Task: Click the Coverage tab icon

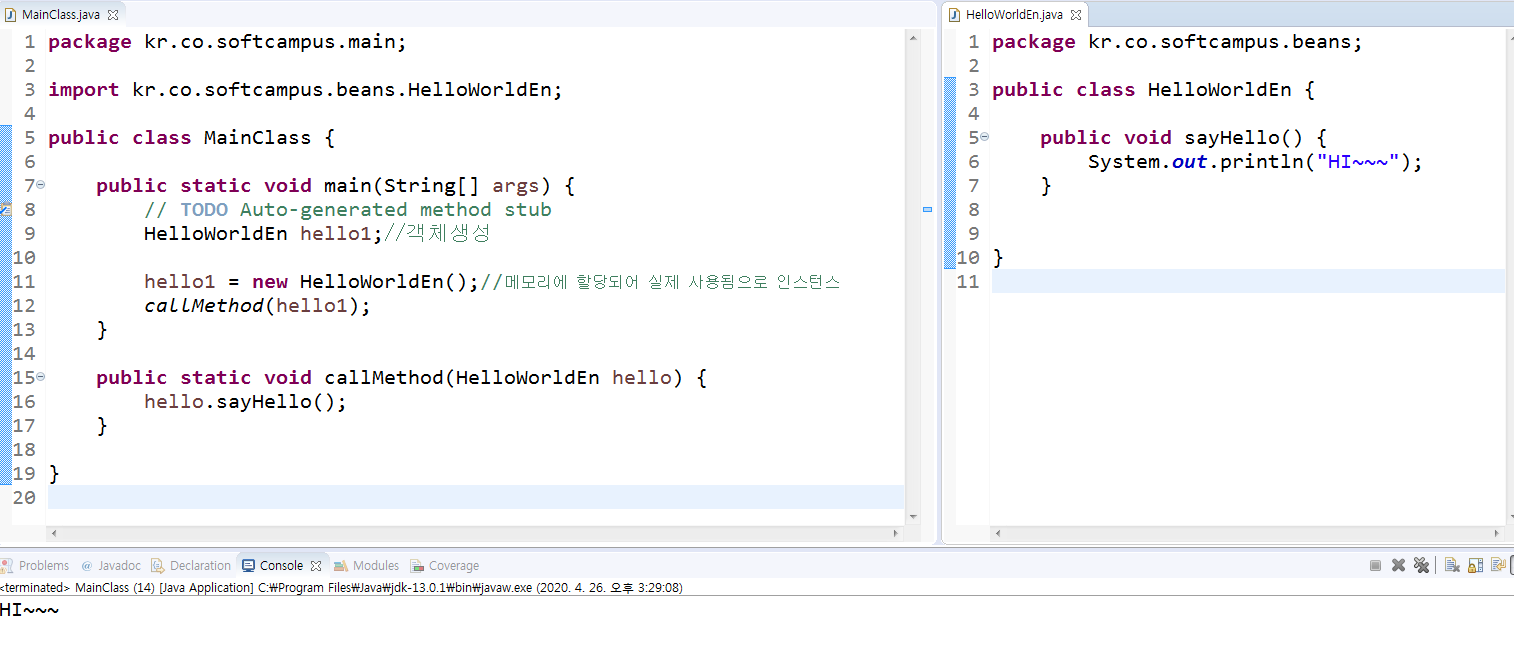Action: pyautogui.click(x=417, y=566)
